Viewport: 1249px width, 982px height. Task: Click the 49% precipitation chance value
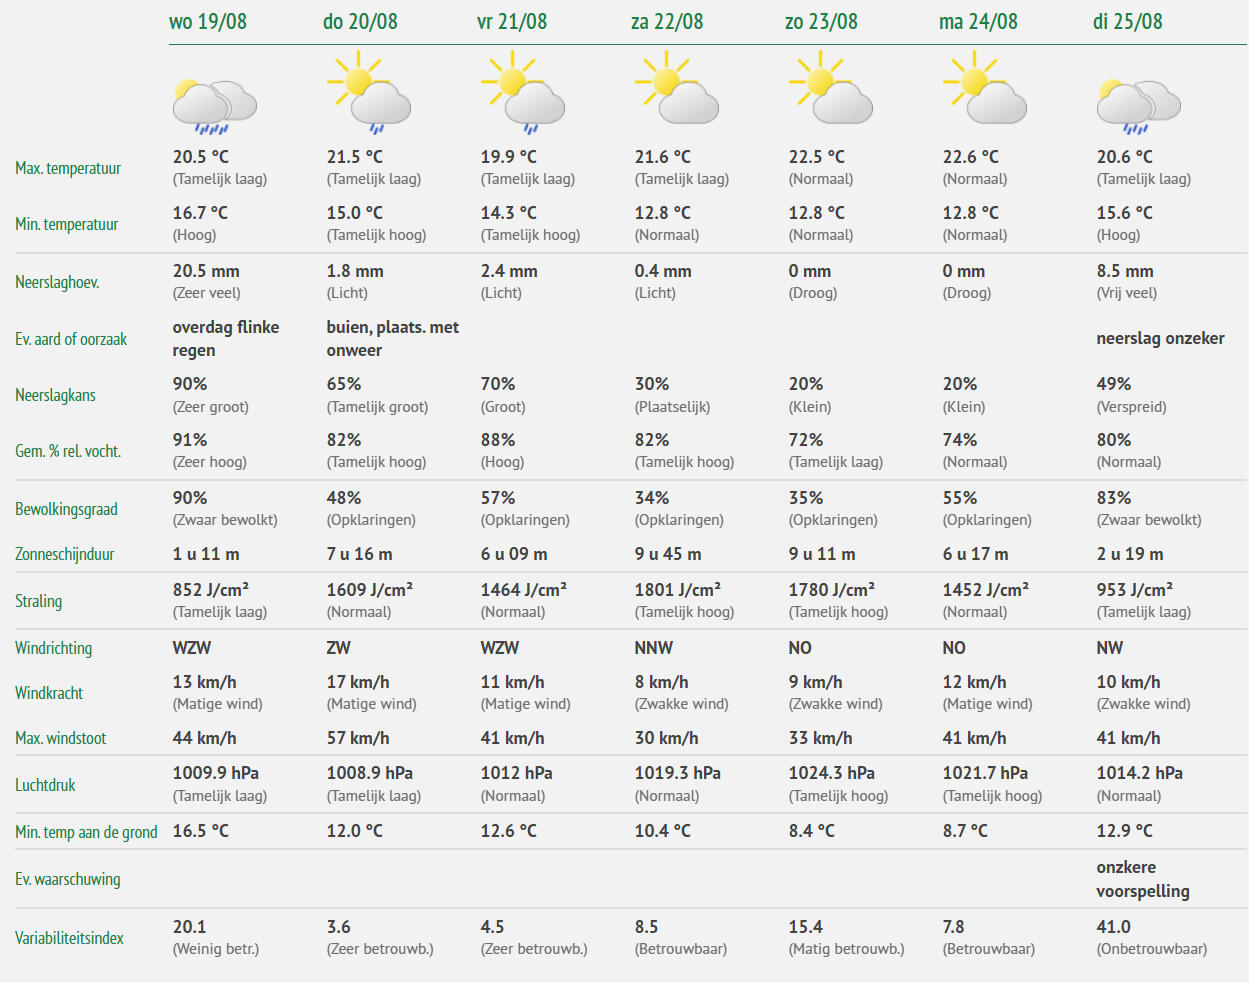coord(1114,384)
